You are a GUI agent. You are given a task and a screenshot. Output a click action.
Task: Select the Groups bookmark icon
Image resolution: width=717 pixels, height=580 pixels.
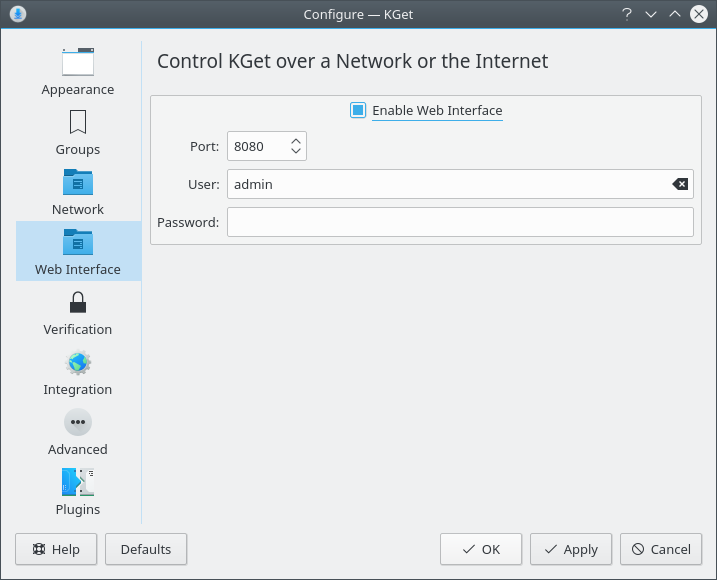77,122
